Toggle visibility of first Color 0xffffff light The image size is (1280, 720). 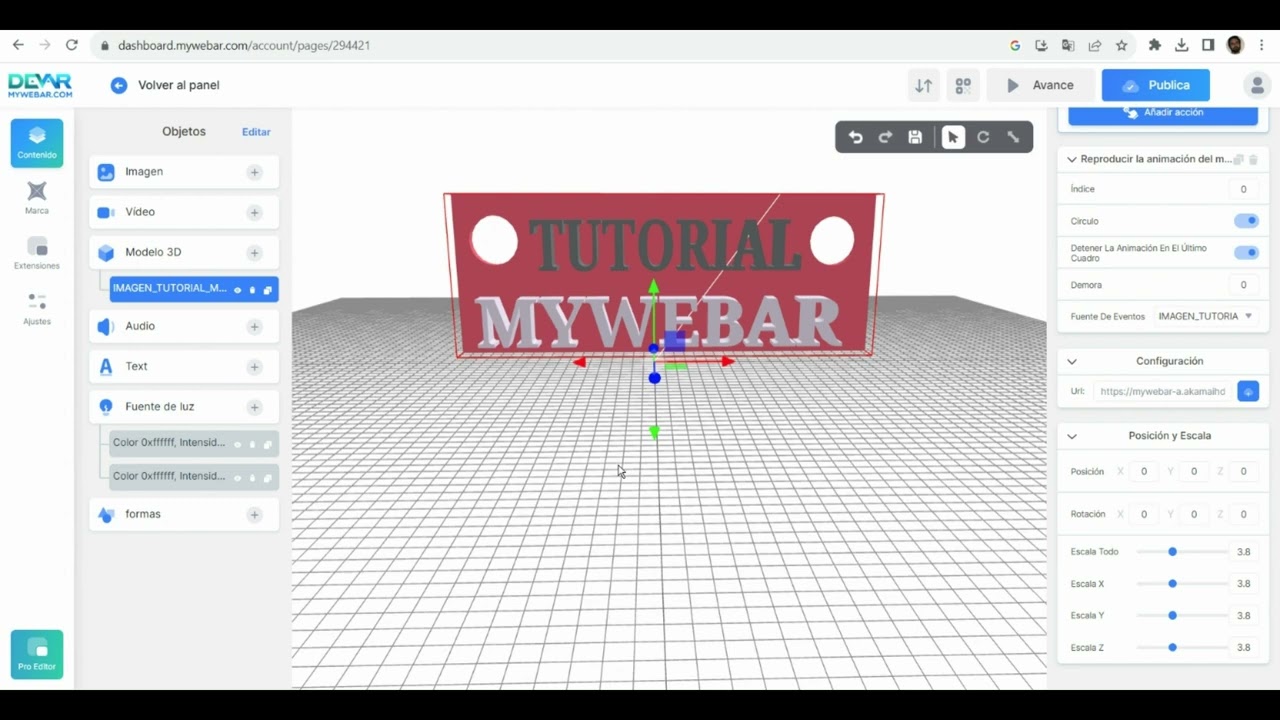pyautogui.click(x=237, y=444)
